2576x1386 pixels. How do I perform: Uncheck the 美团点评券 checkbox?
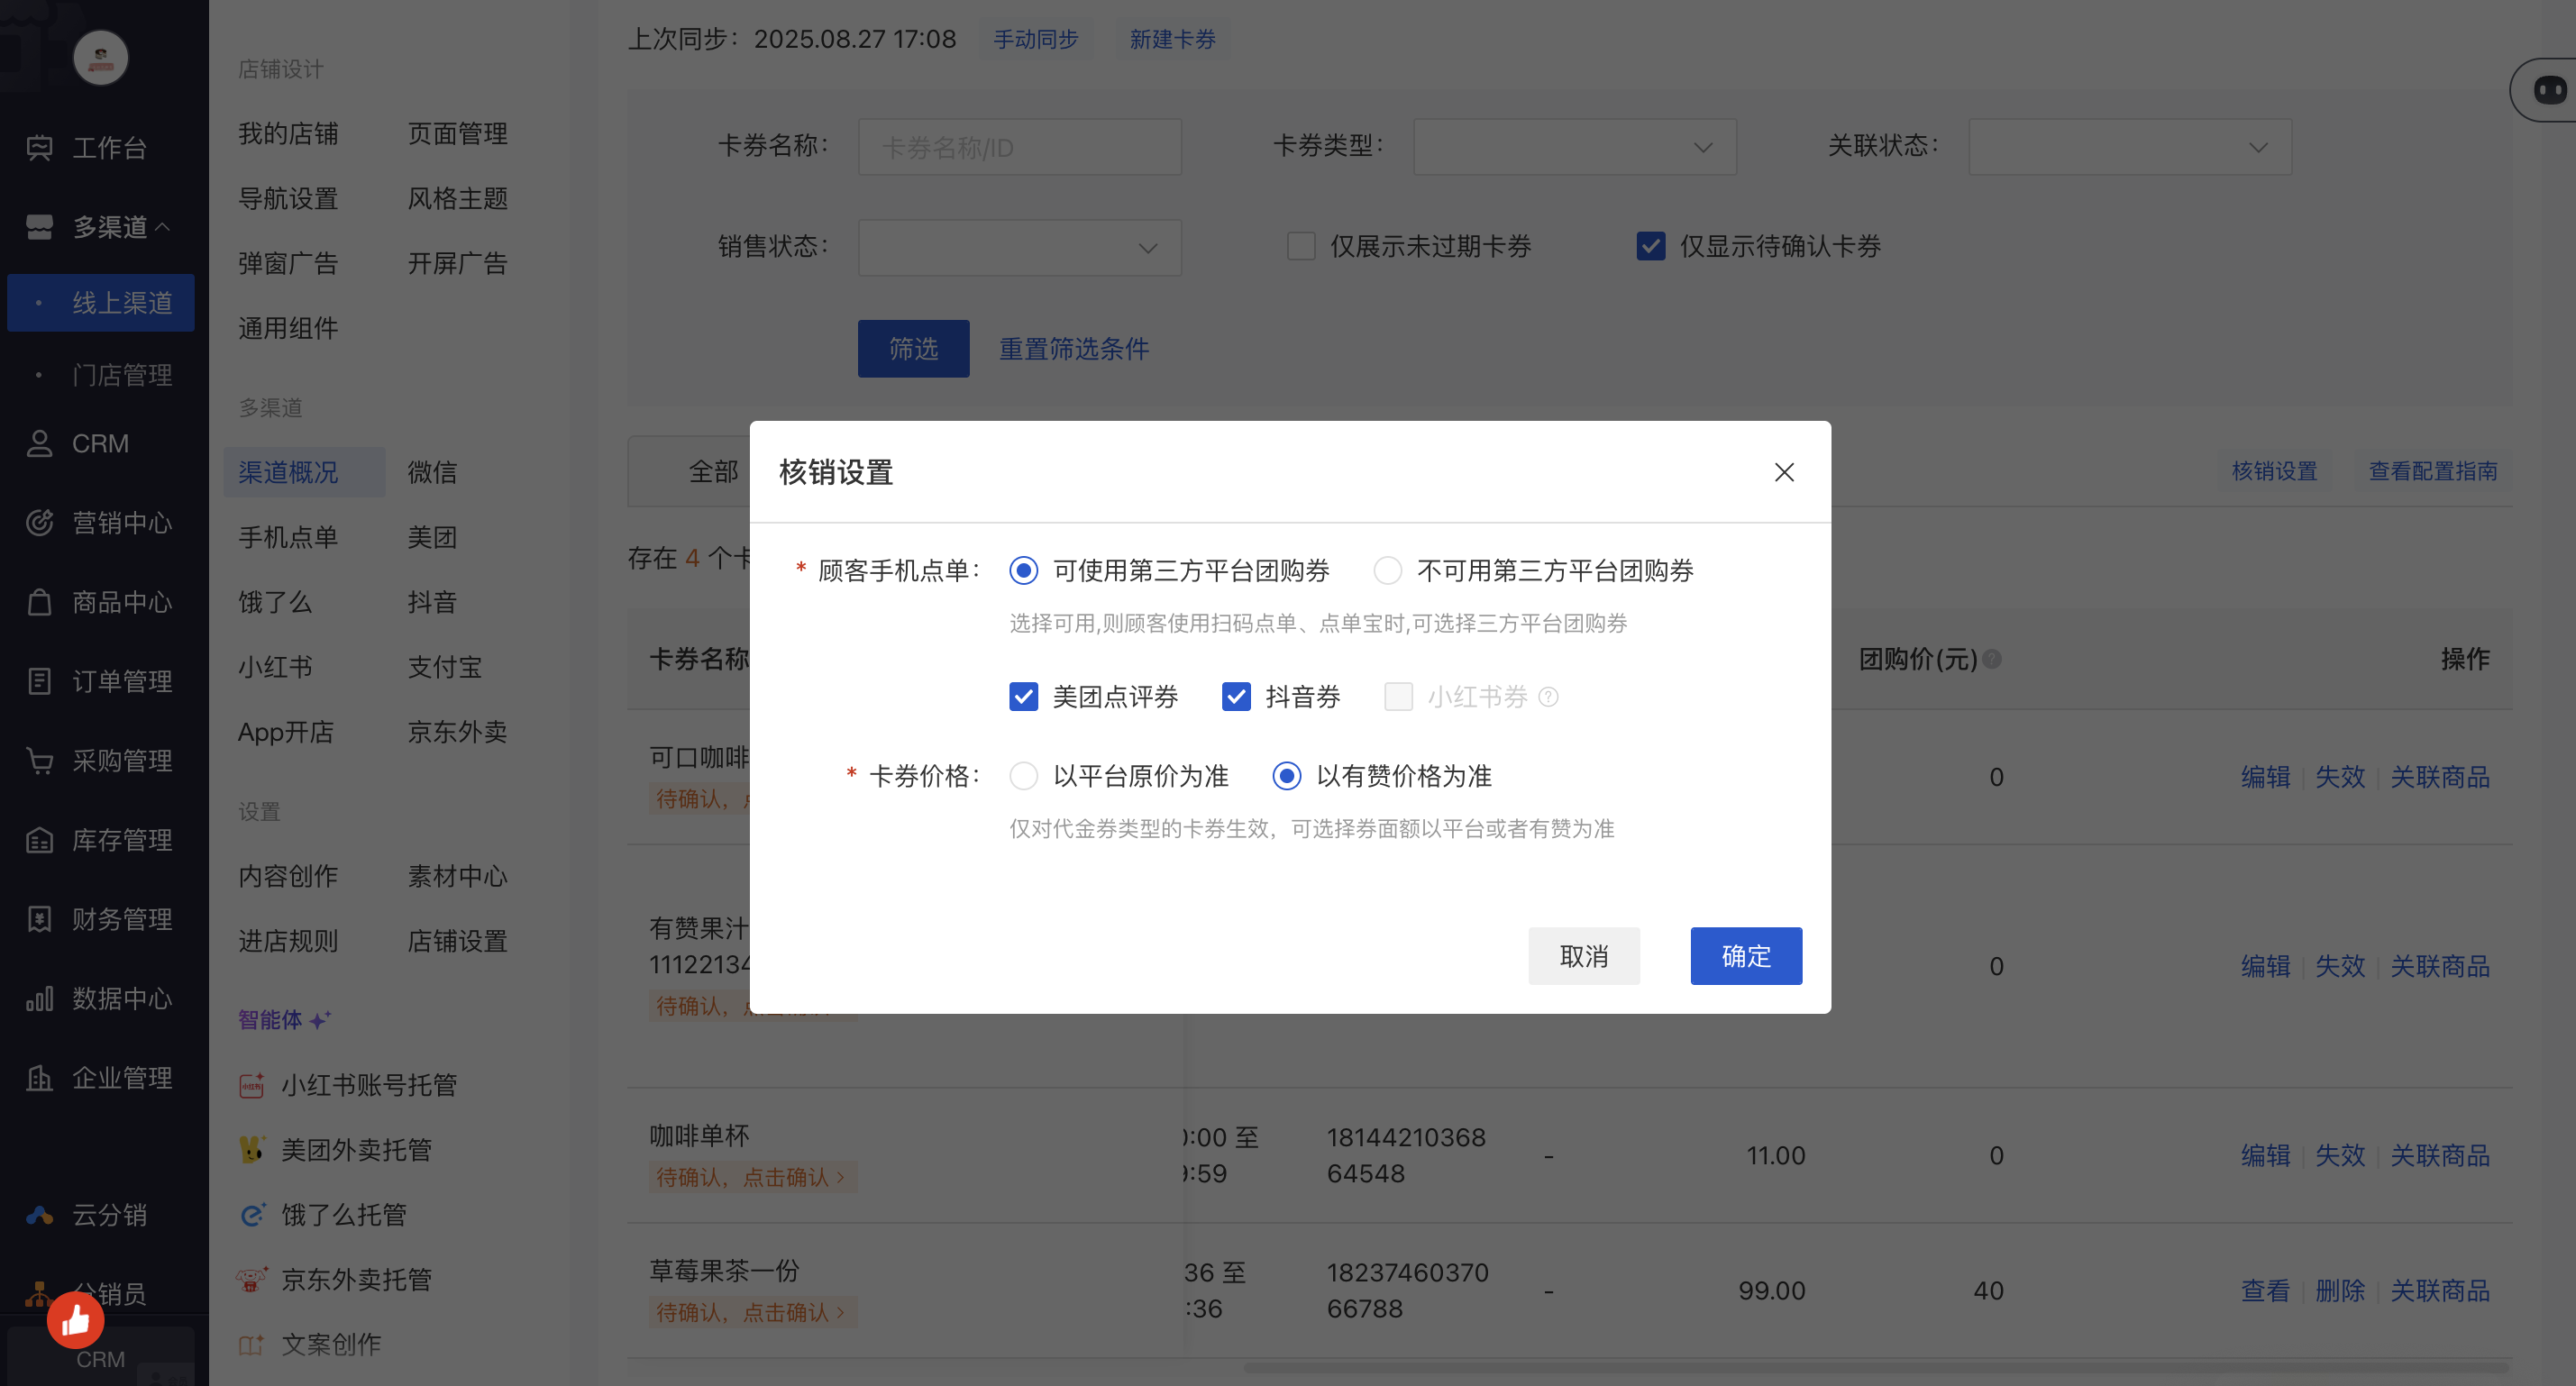[x=1023, y=697]
